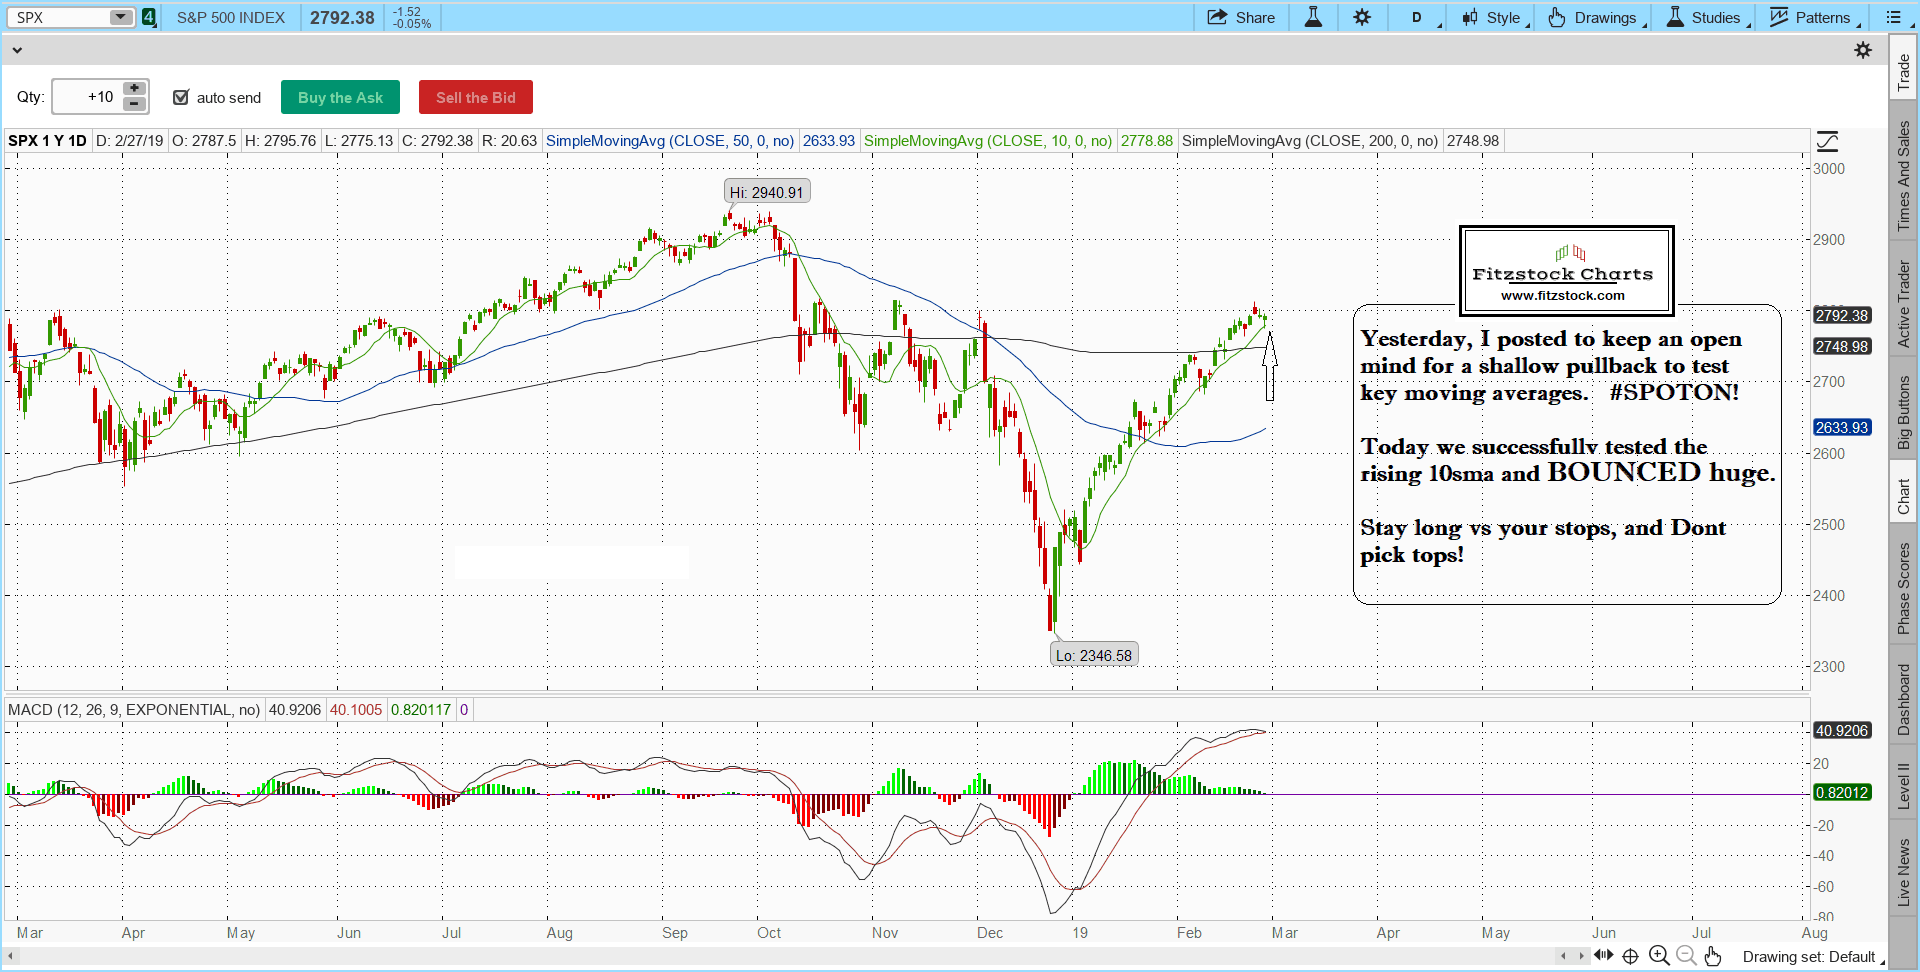Viewport: 1920px width, 972px height.
Task: Open the Drawing set: Default dropdown
Action: 1812,957
